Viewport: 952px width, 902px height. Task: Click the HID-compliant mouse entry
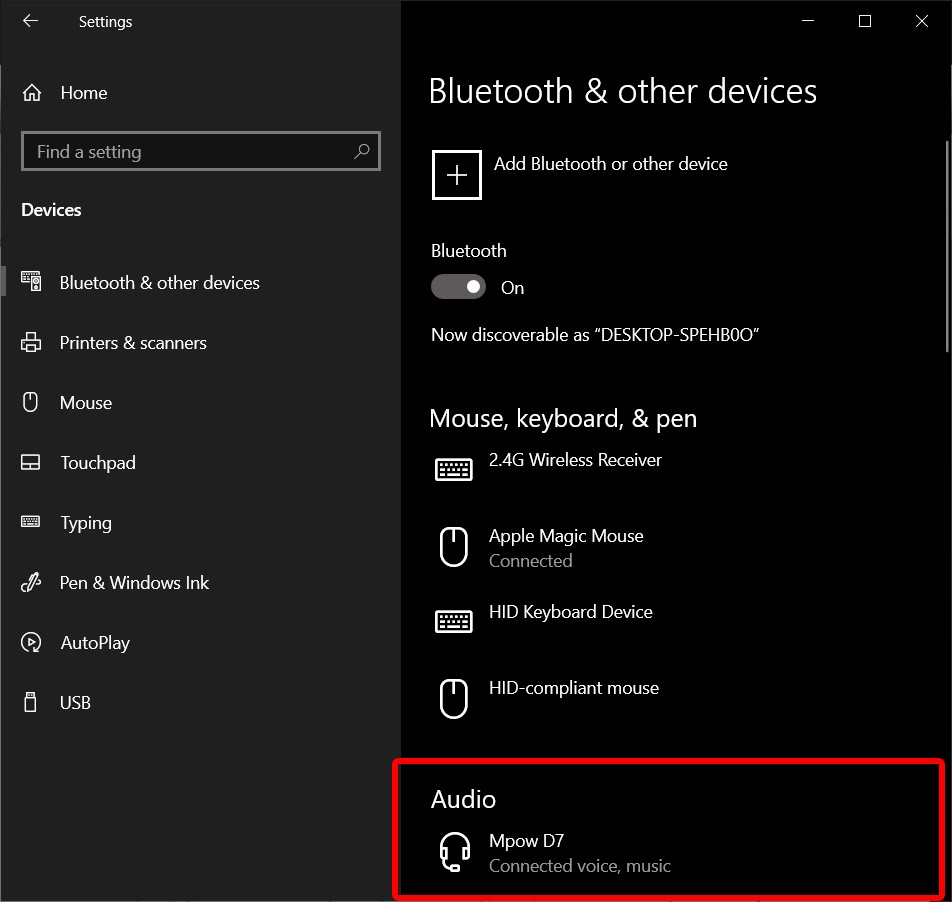(x=573, y=688)
